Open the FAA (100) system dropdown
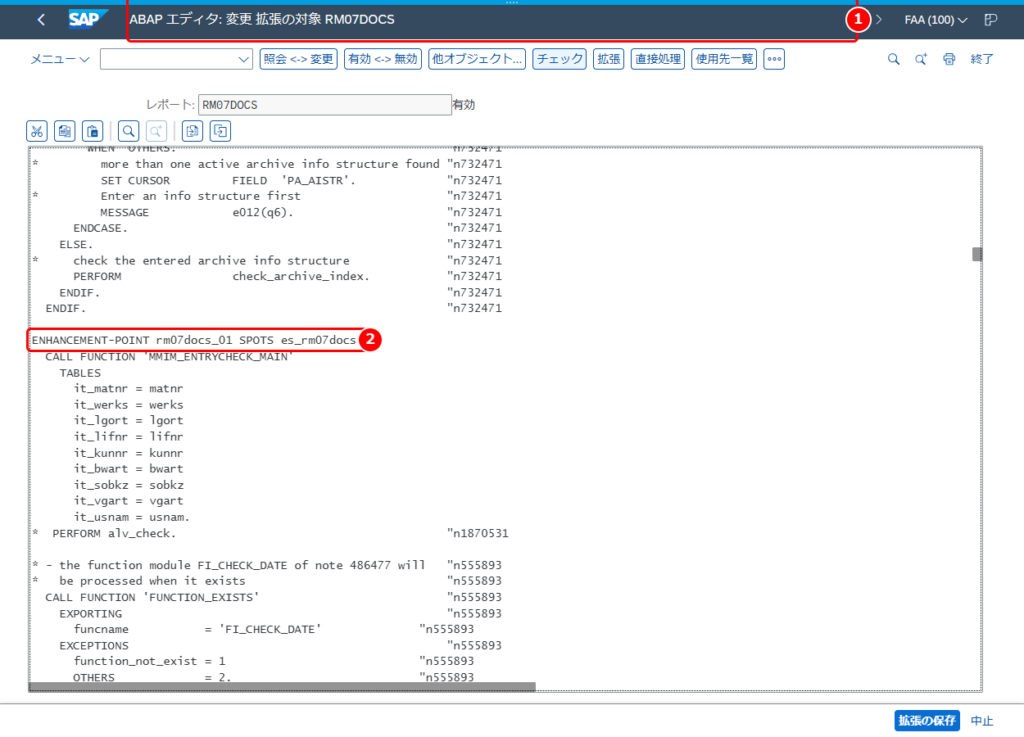Image resolution: width=1024 pixels, height=737 pixels. click(x=936, y=20)
